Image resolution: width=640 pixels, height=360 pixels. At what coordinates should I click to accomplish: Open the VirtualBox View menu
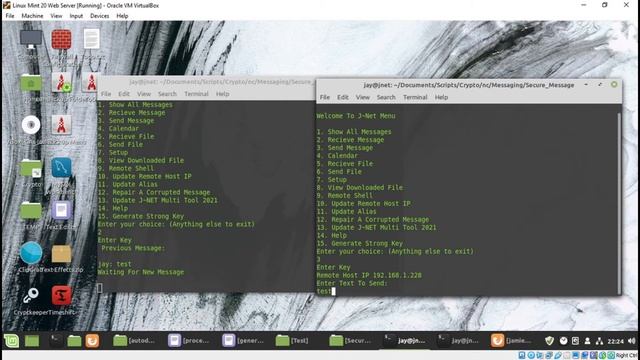pos(56,16)
